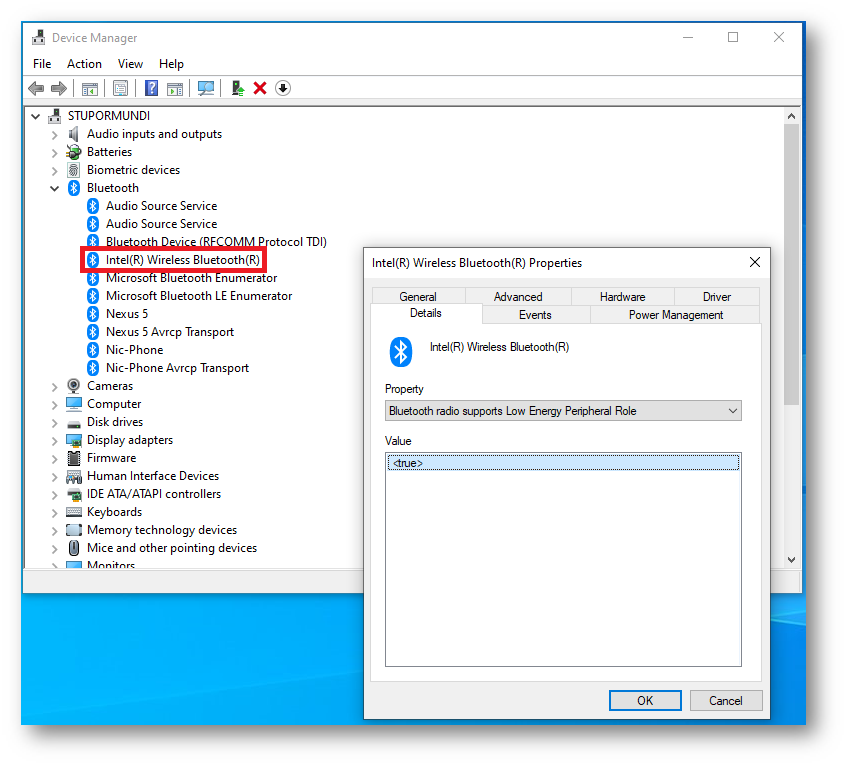Expand the Keyboards node
This screenshot has height=767, width=848.
pyautogui.click(x=55, y=513)
